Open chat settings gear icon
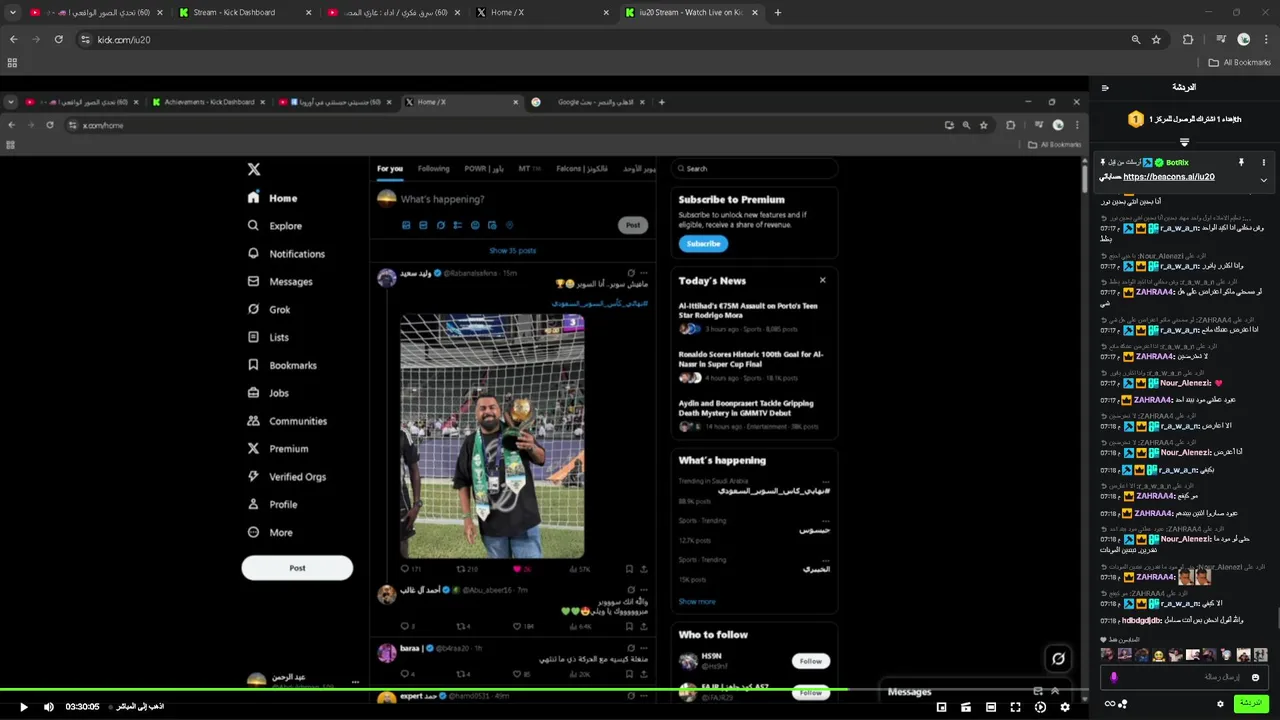The height and width of the screenshot is (720, 1280). (1220, 704)
